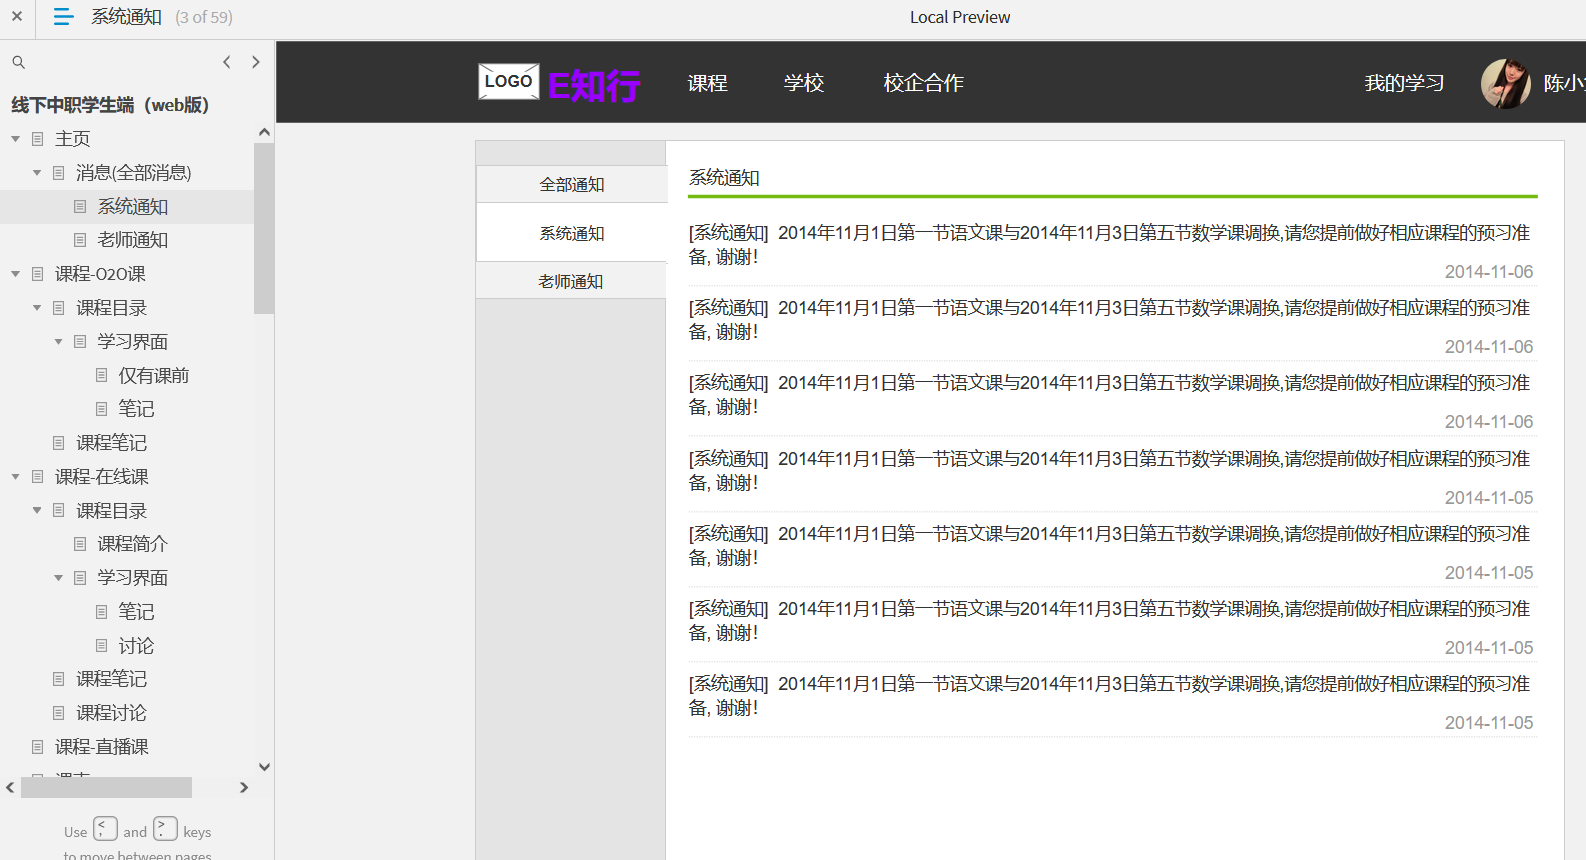Collapse 课程目录 arrow under 课程-在线课
The width and height of the screenshot is (1586, 860).
pyautogui.click(x=37, y=511)
